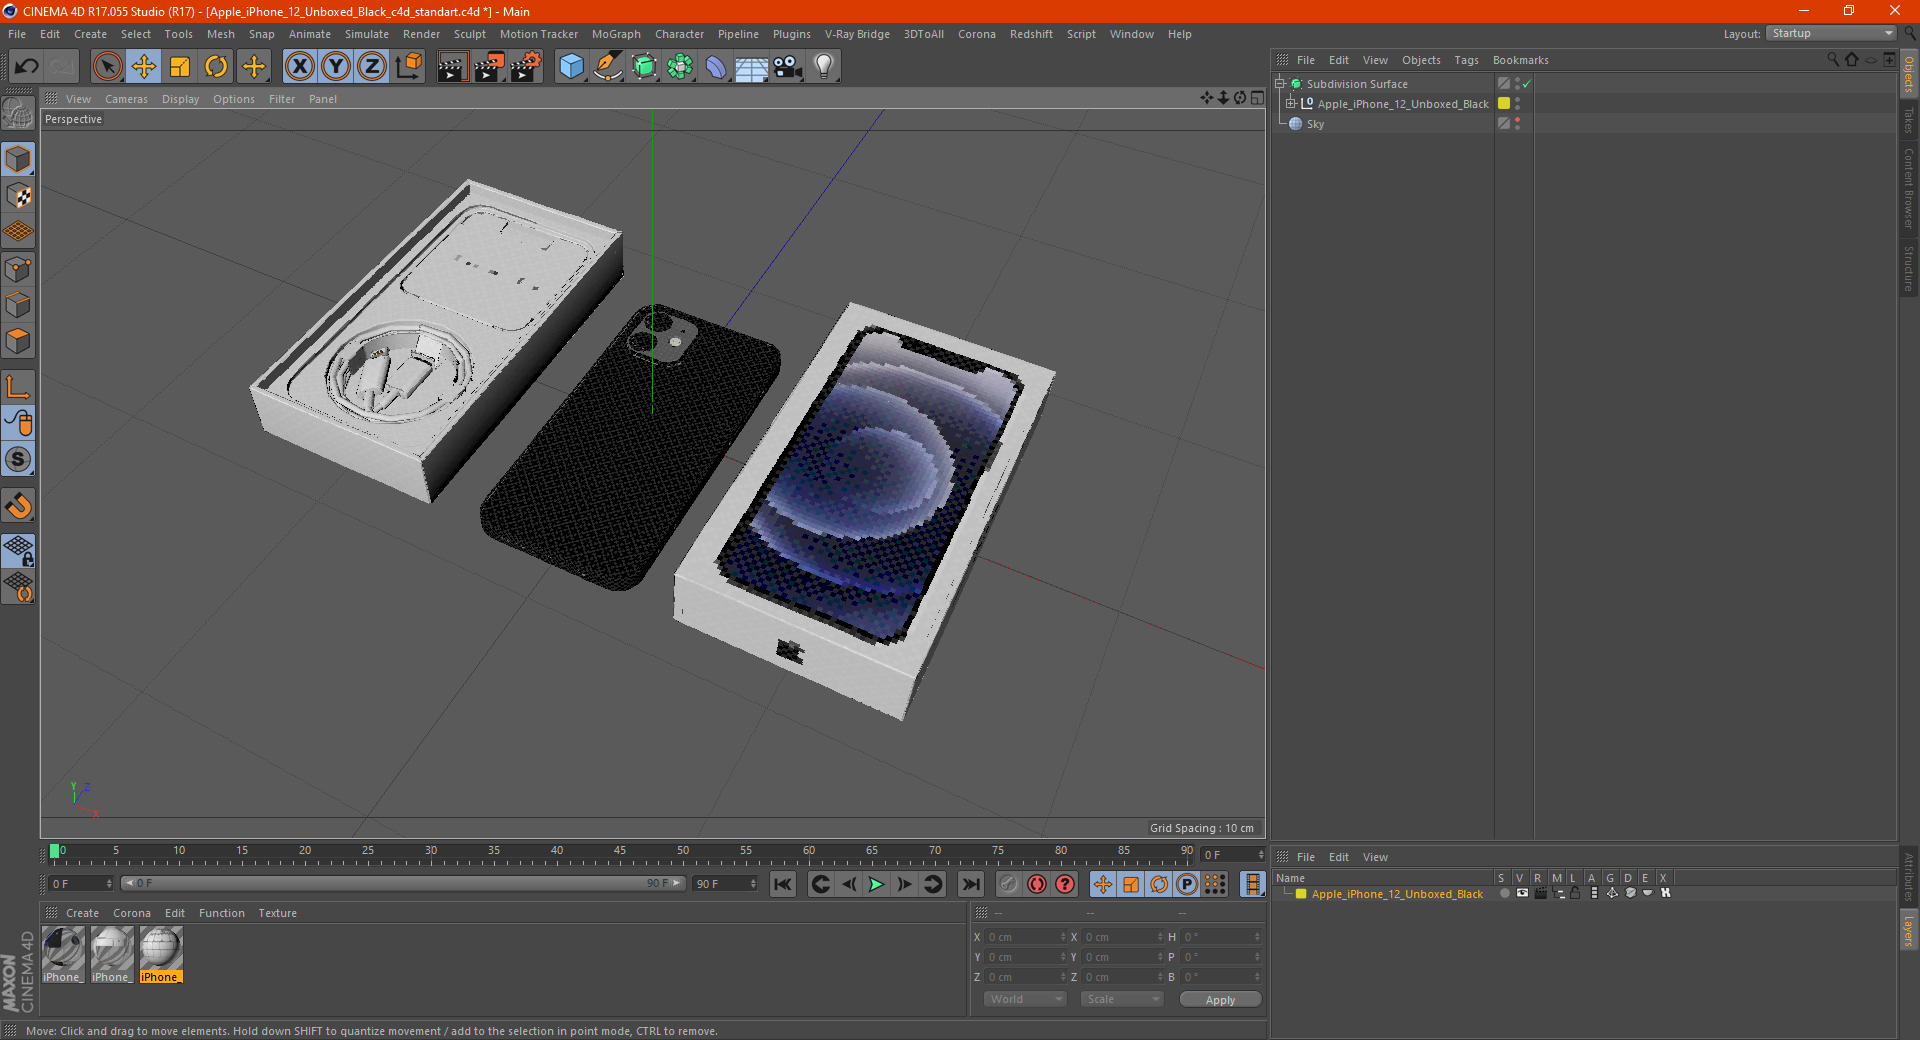Open Objects manager Bookmarks menu
This screenshot has height=1040, width=1920.
tap(1520, 60)
